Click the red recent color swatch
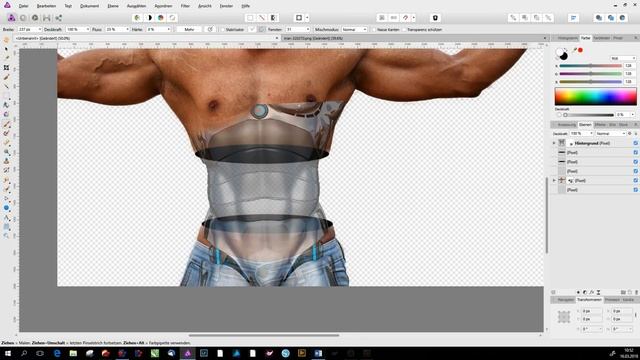 click(x=580, y=50)
